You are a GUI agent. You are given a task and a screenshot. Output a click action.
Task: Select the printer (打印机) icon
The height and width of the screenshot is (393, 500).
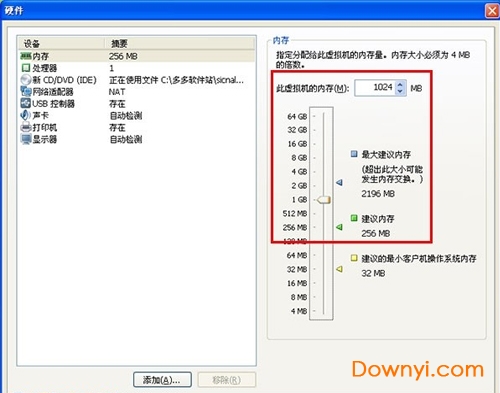[26, 127]
